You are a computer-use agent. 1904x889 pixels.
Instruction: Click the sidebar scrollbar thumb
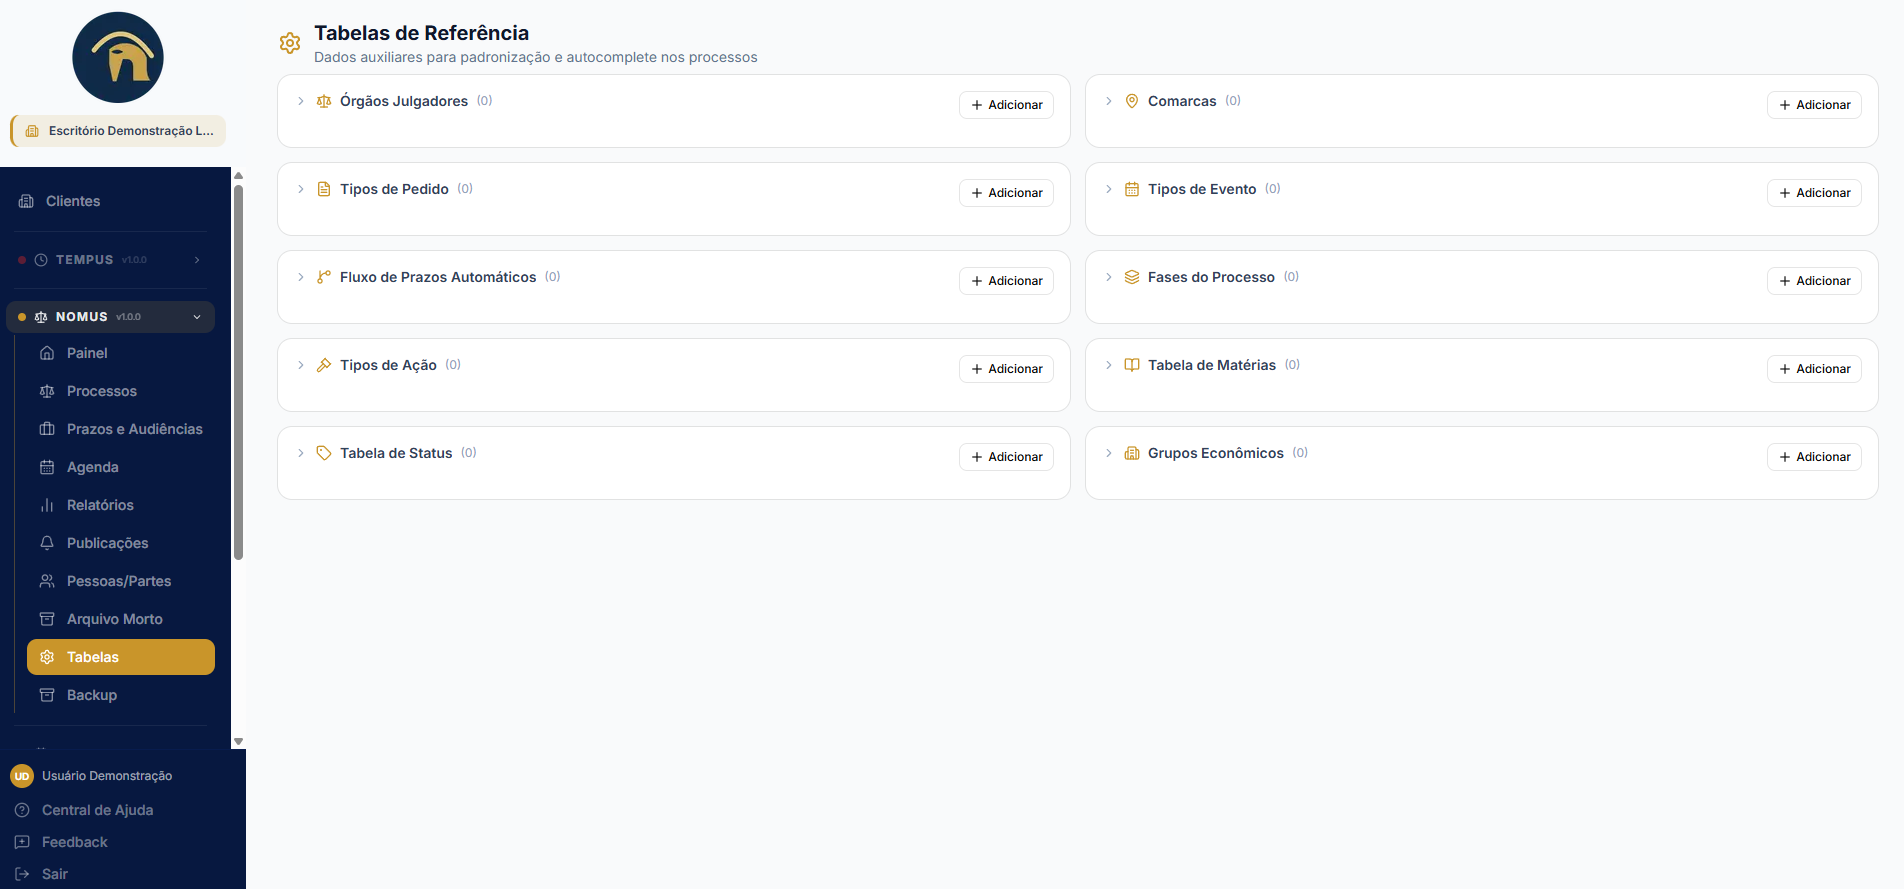[238, 372]
